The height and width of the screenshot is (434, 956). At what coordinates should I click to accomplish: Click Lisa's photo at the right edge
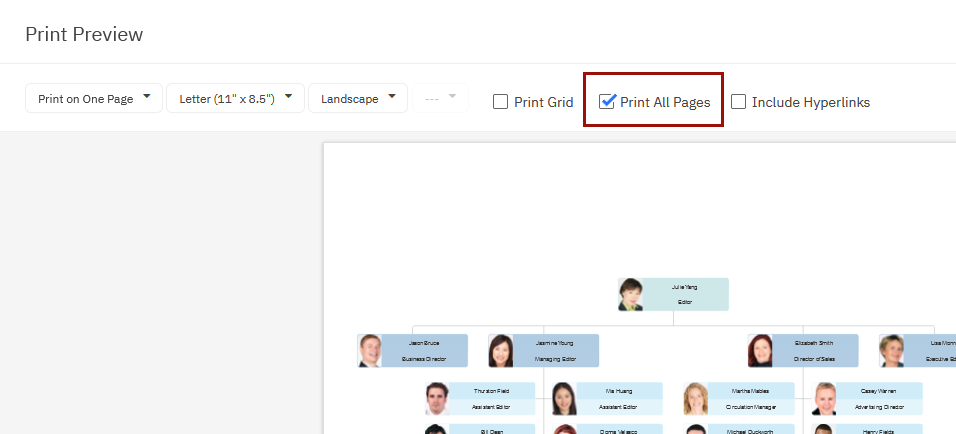tap(892, 351)
